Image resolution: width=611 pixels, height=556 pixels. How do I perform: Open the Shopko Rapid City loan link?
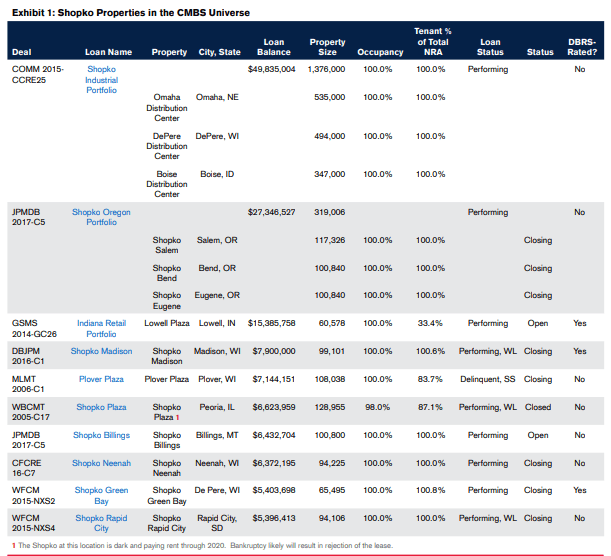click(x=101, y=523)
